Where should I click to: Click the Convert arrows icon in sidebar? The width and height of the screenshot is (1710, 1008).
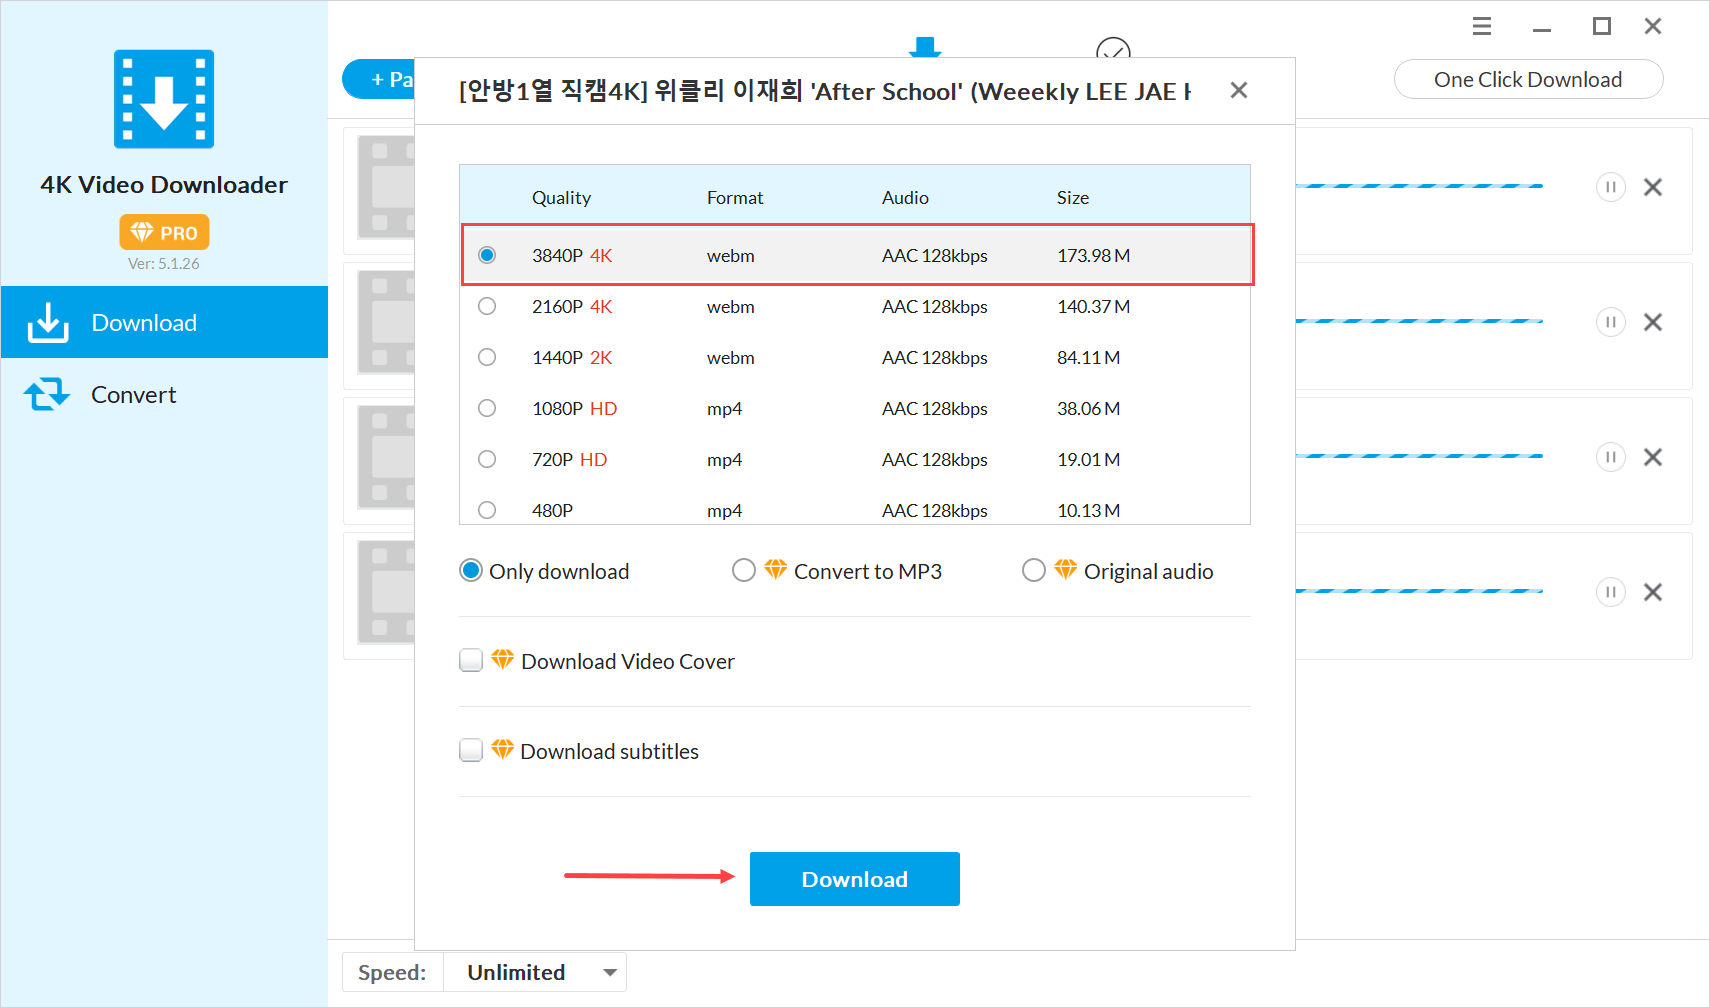tap(47, 394)
